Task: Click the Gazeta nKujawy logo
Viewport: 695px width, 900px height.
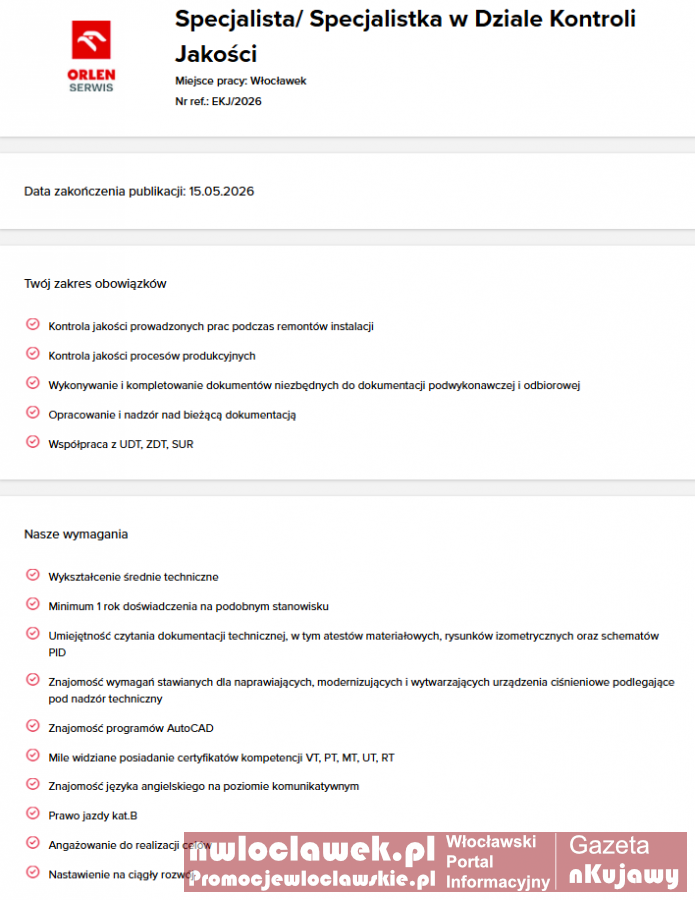Action: click(x=623, y=861)
